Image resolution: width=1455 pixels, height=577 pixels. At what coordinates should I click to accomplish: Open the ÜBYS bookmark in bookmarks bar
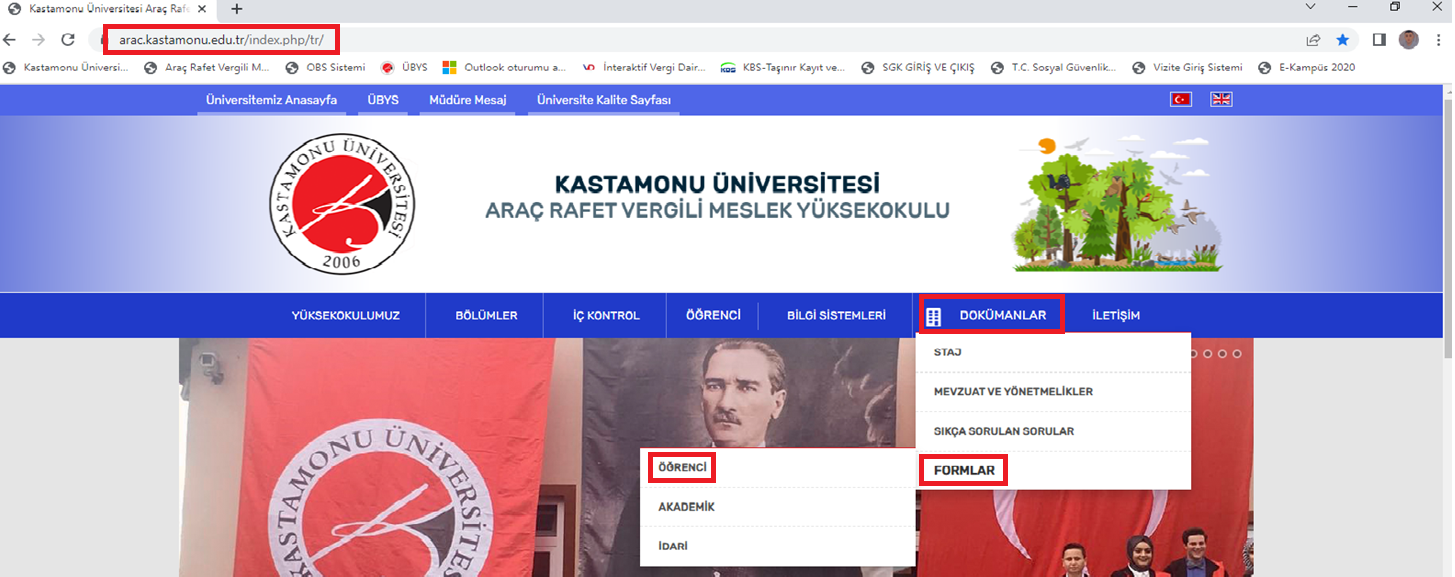tap(404, 68)
